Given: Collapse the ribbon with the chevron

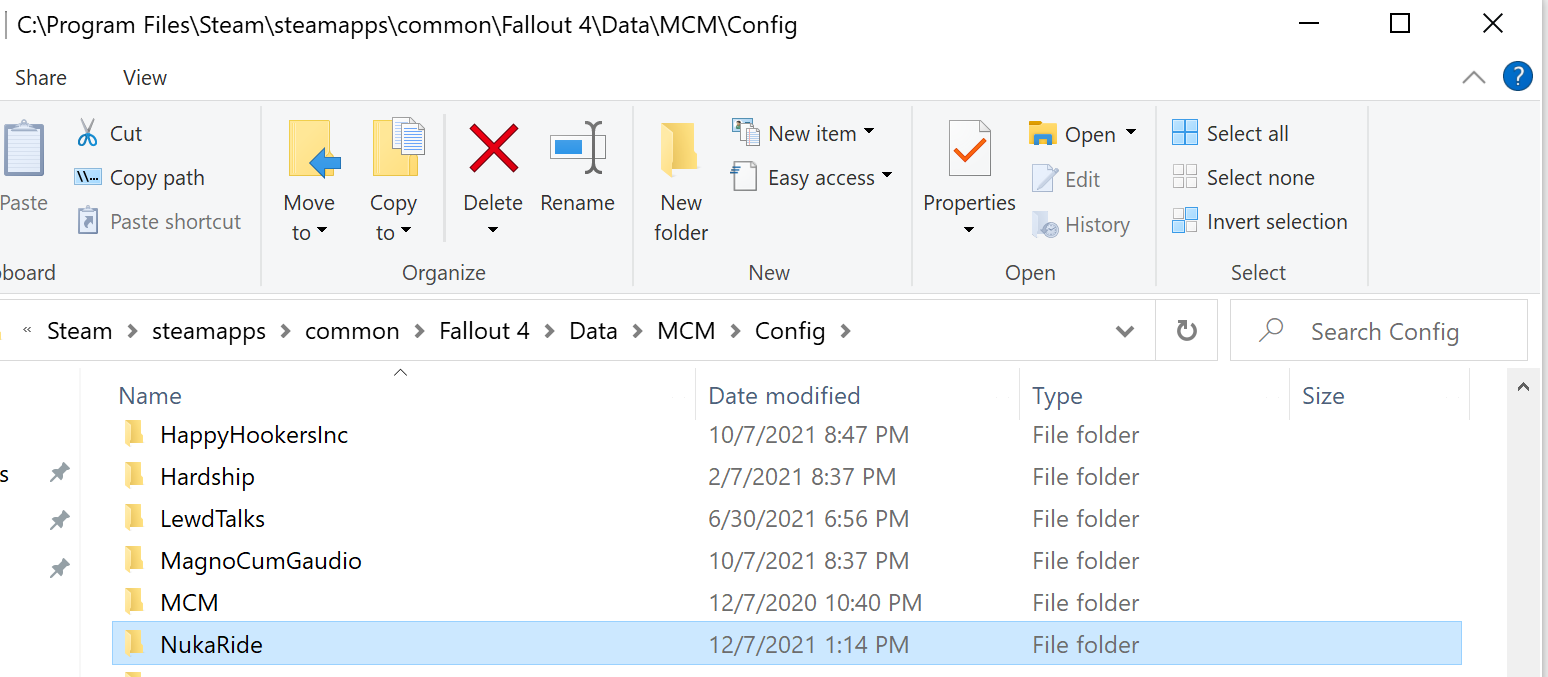Looking at the screenshot, I should [x=1474, y=77].
